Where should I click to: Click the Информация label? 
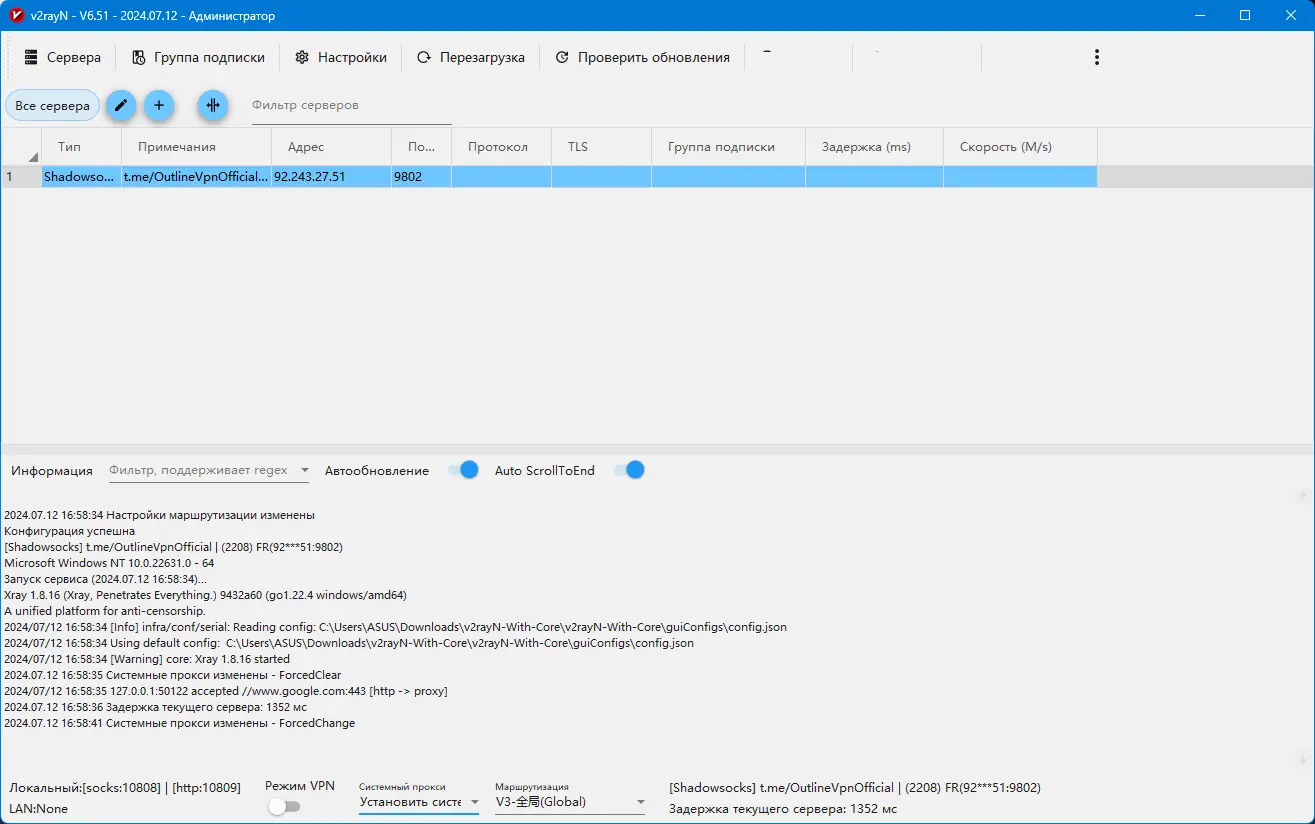click(x=52, y=471)
